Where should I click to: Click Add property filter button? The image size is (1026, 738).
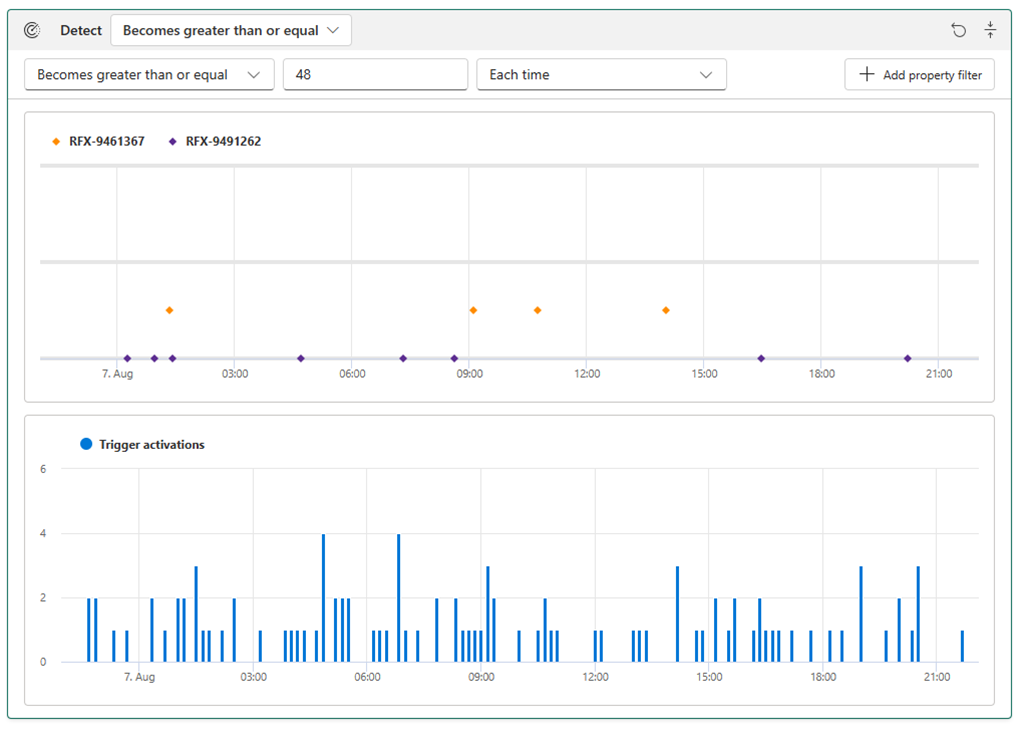(x=919, y=75)
